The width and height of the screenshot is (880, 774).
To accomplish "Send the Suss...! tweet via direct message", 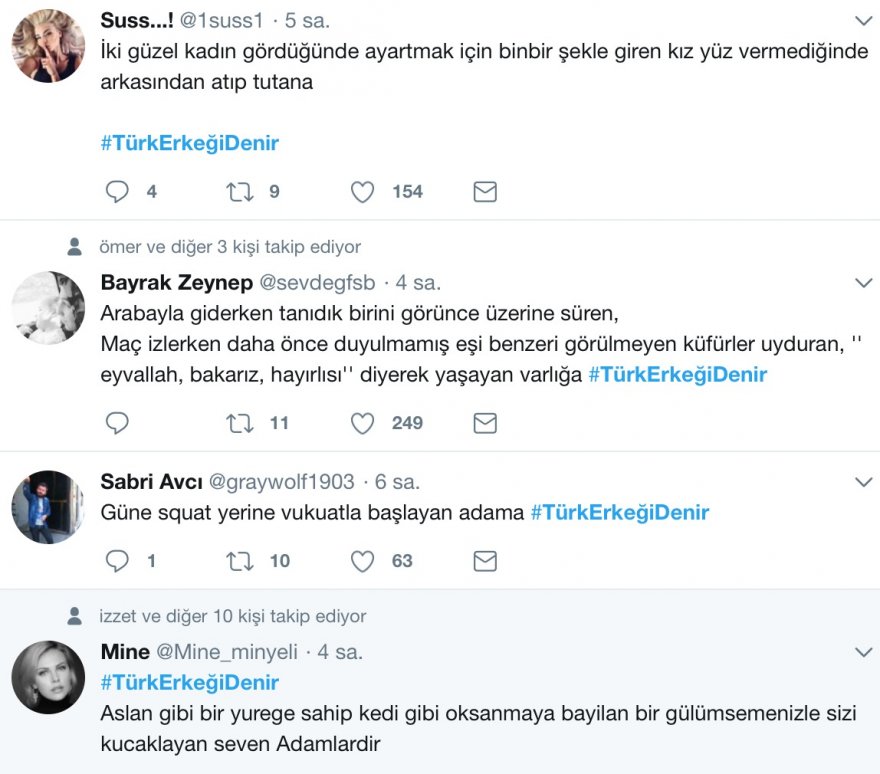I will coord(485,192).
